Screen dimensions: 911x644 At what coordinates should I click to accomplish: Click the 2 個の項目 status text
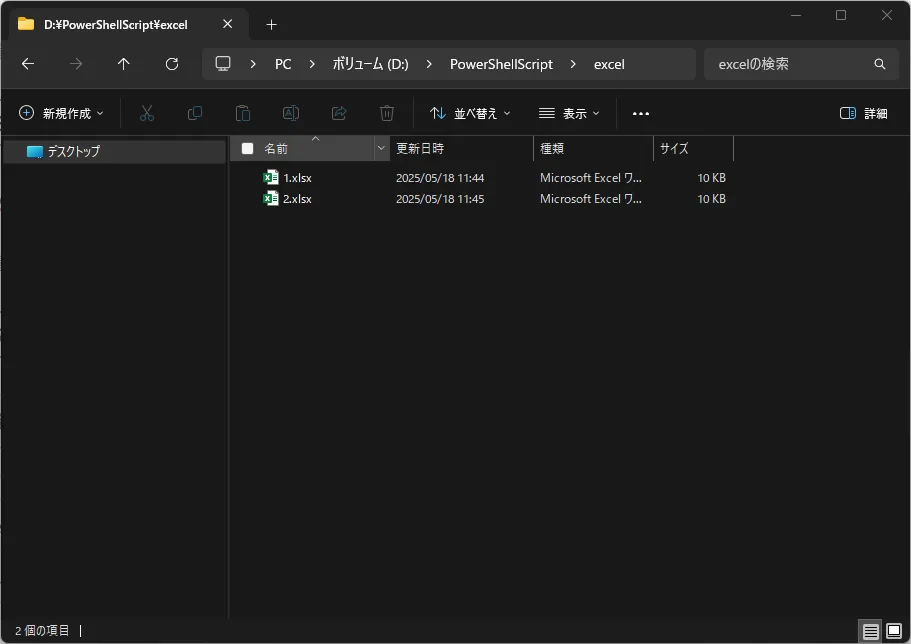(x=42, y=631)
